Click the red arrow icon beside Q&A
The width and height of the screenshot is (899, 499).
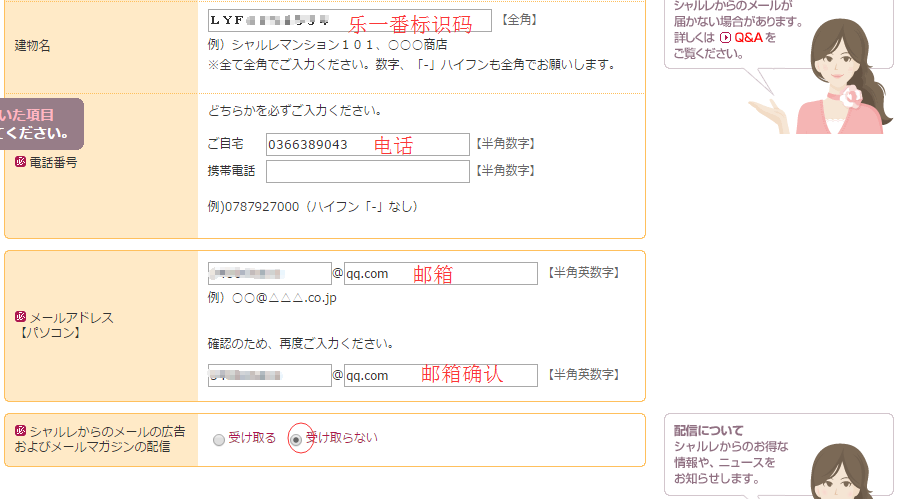click(x=725, y=36)
